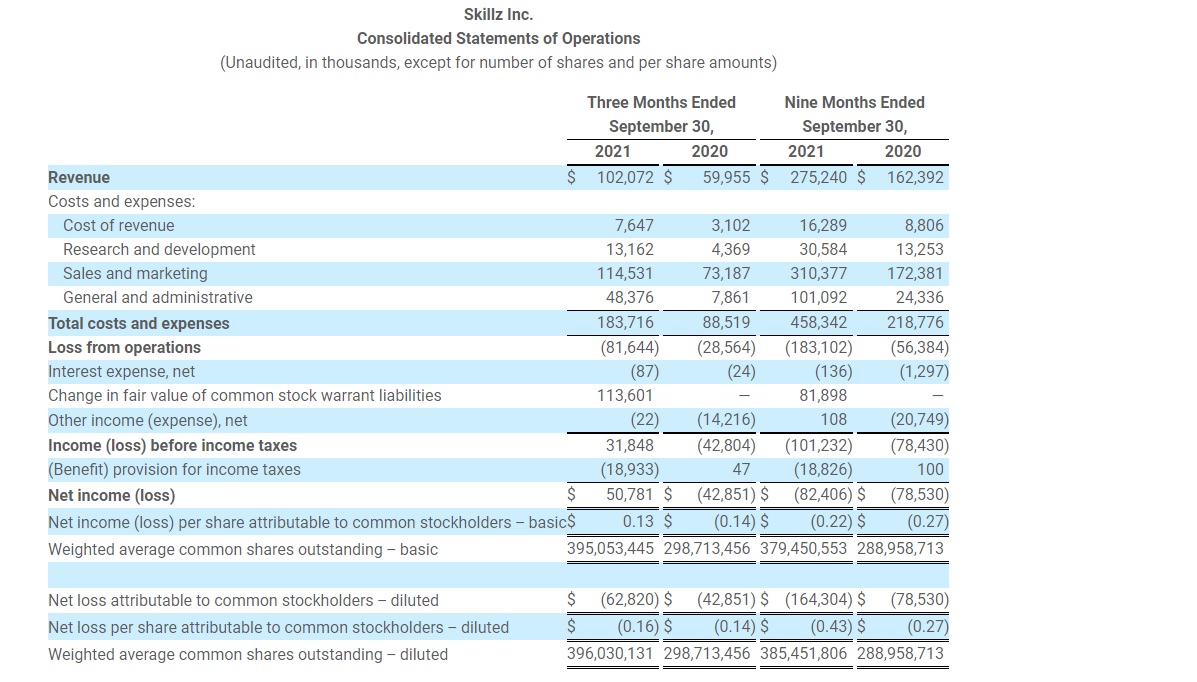
Task: Click sales and marketing value 114,531
Action: [x=625, y=273]
